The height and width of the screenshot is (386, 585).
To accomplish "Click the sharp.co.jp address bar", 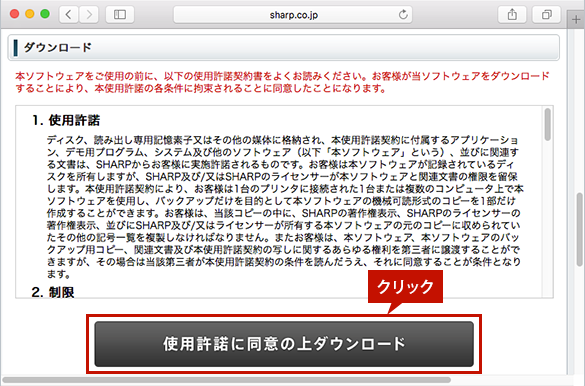I will (x=293, y=15).
